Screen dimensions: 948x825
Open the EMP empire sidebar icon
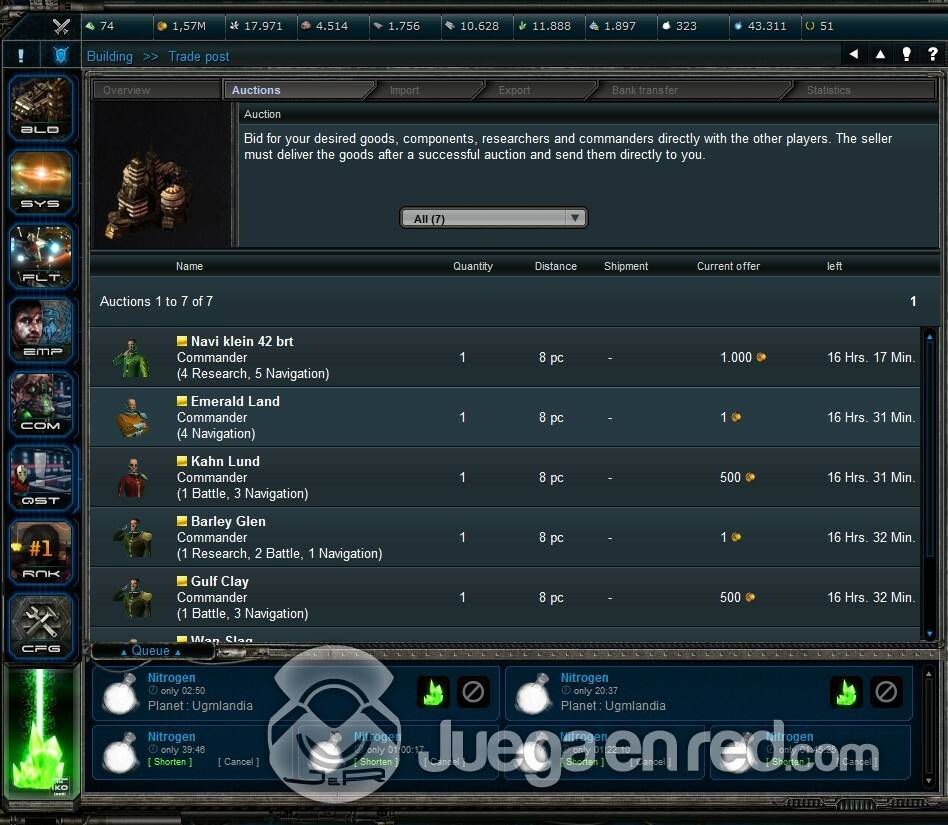(x=41, y=329)
